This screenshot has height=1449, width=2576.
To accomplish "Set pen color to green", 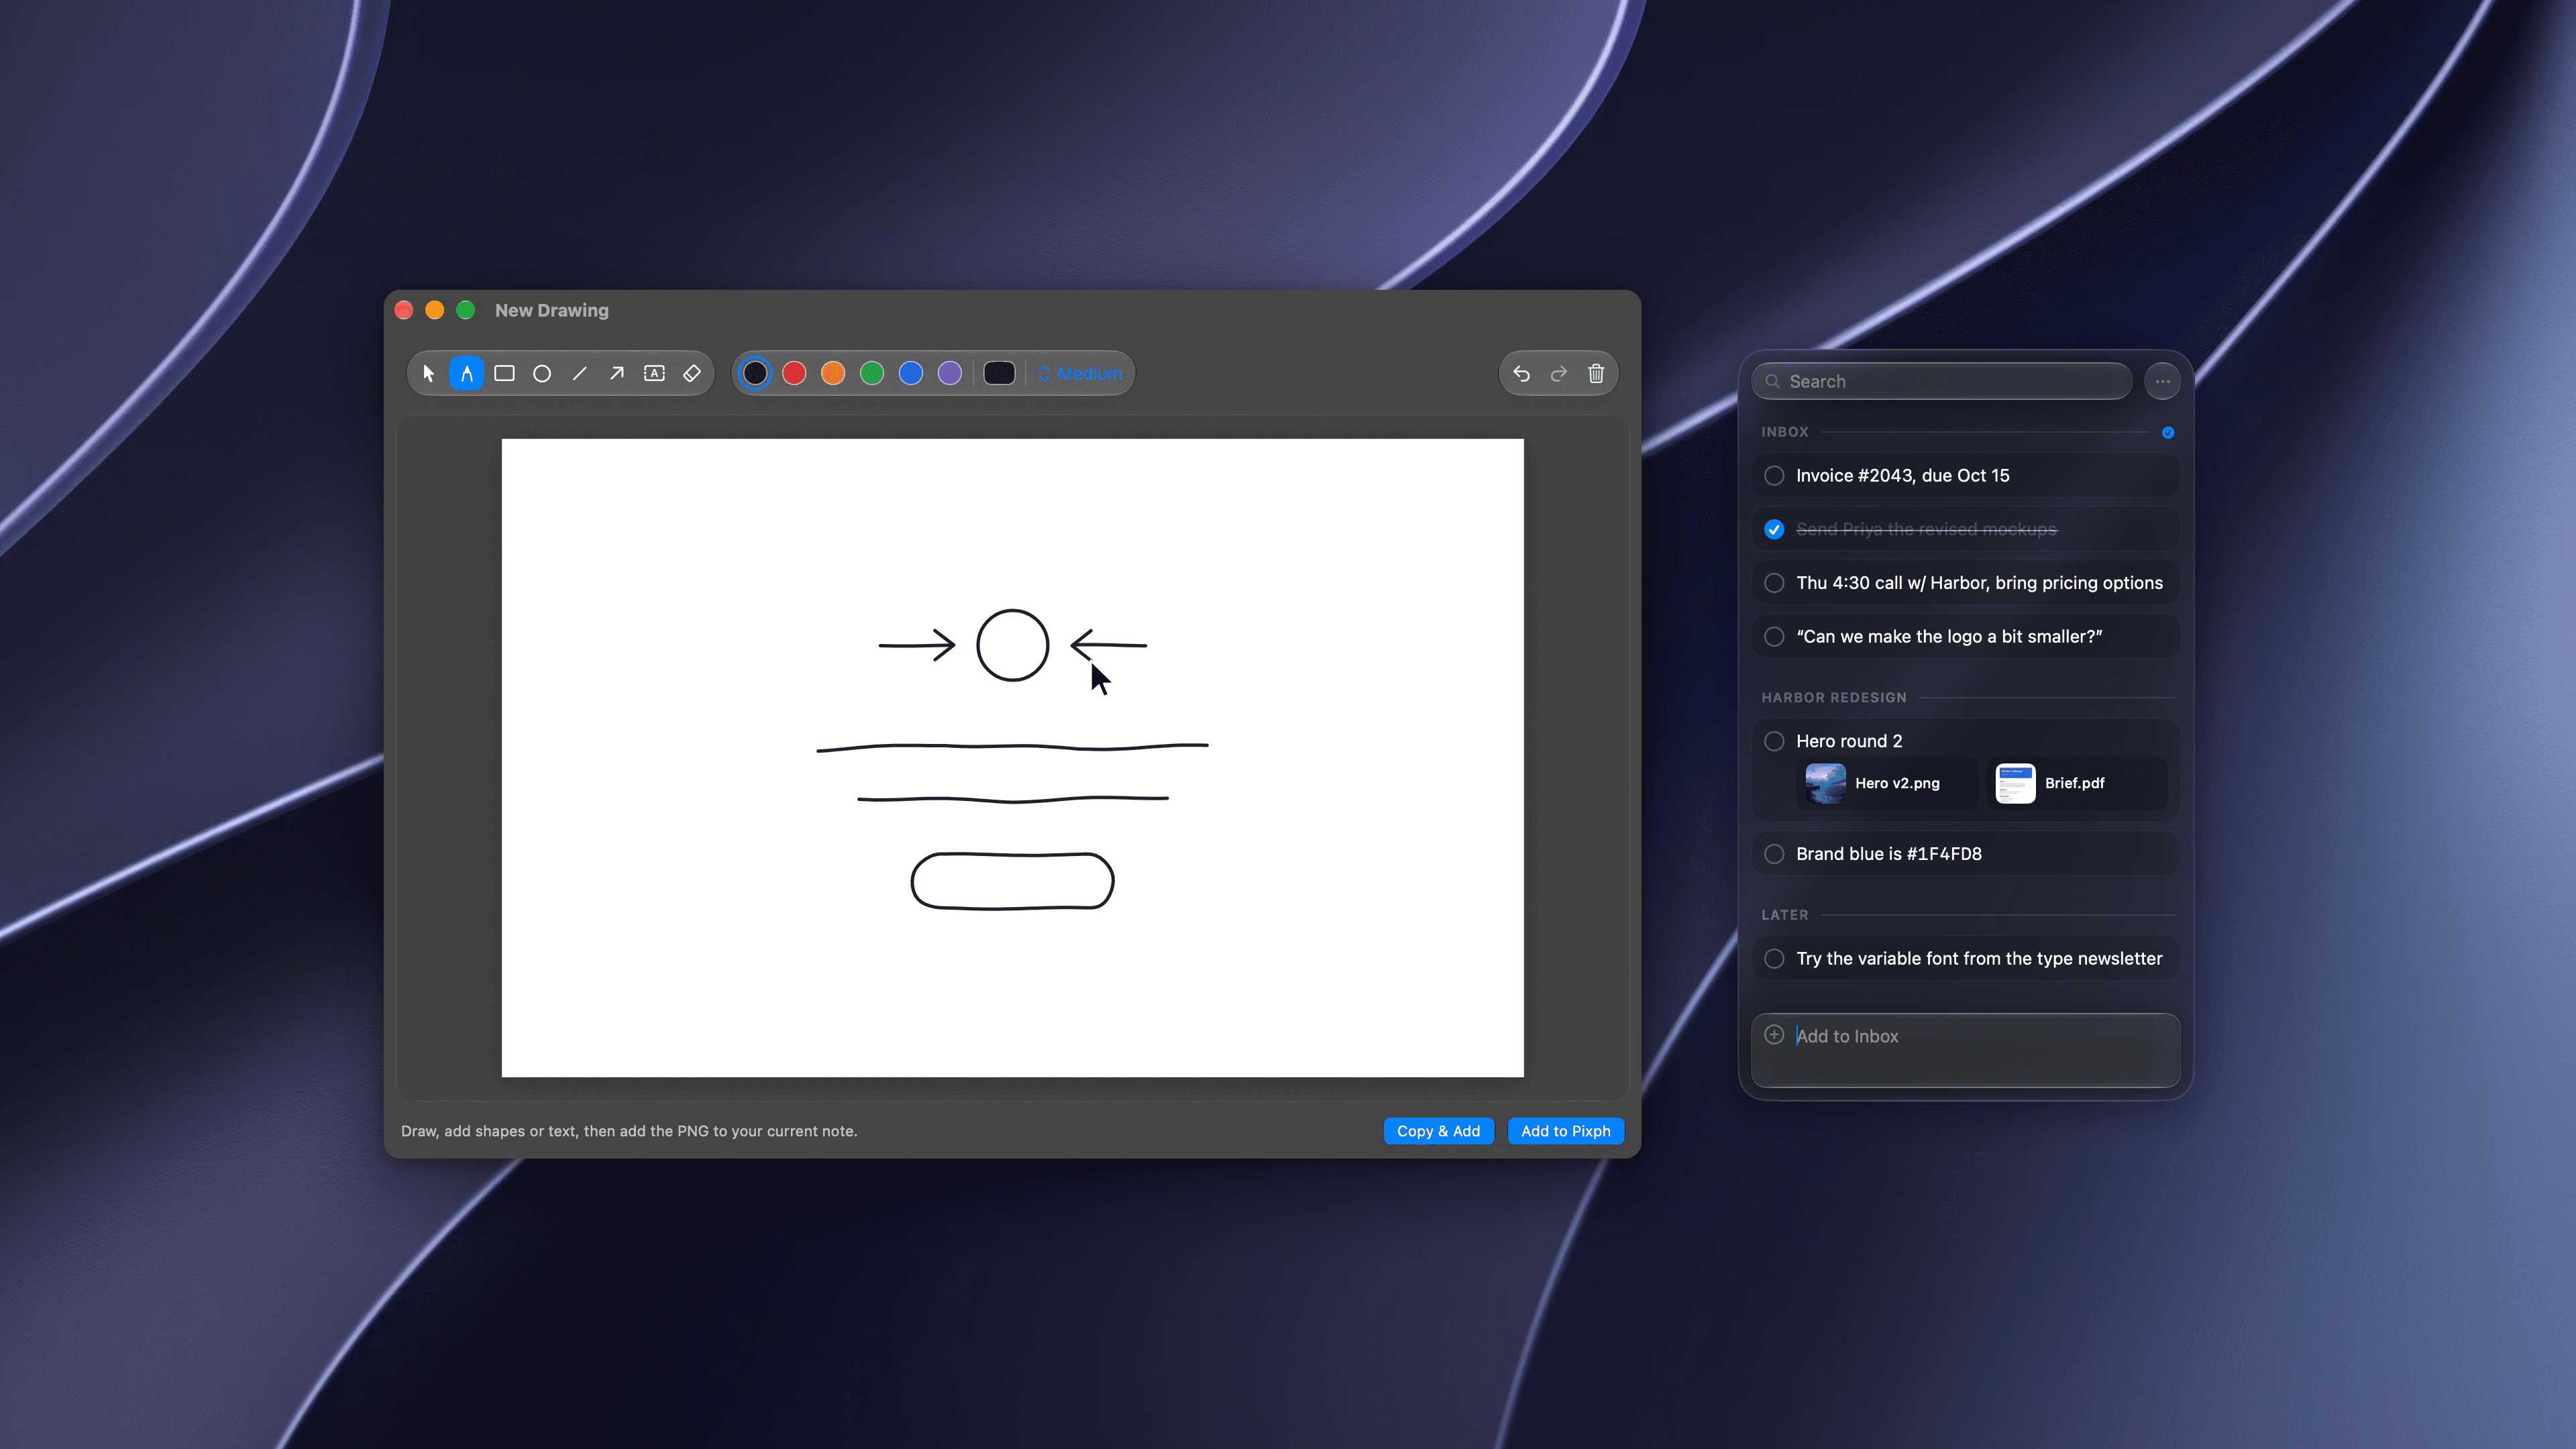I will (872, 373).
